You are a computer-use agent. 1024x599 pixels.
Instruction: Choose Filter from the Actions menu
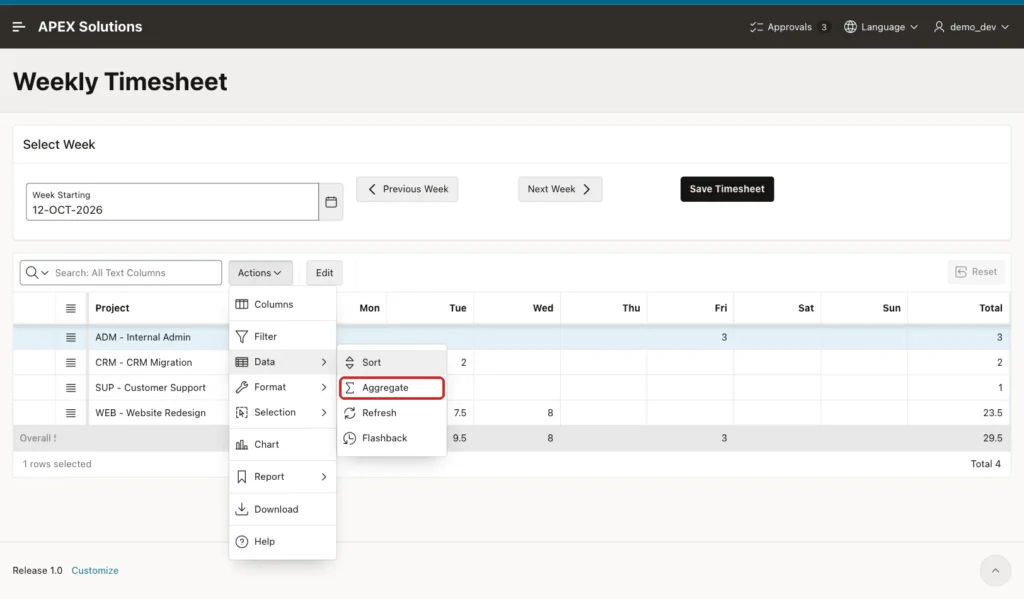click(x=282, y=336)
